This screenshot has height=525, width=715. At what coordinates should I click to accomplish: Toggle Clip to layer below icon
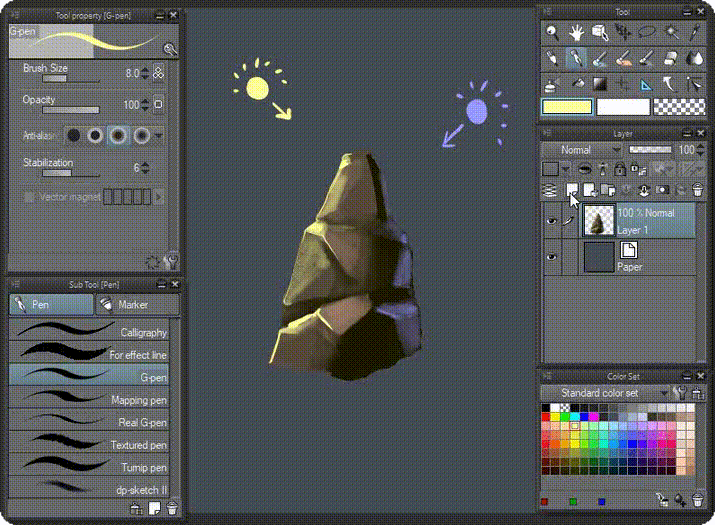tap(585, 169)
